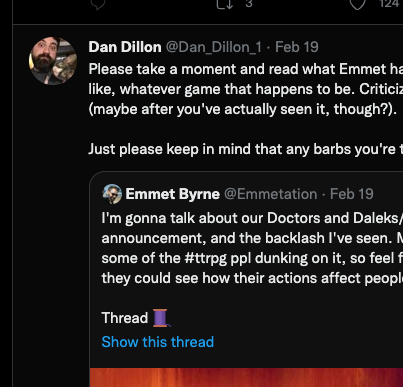Open Dan Dillon's profile avatar
The width and height of the screenshot is (403, 387).
point(53,61)
